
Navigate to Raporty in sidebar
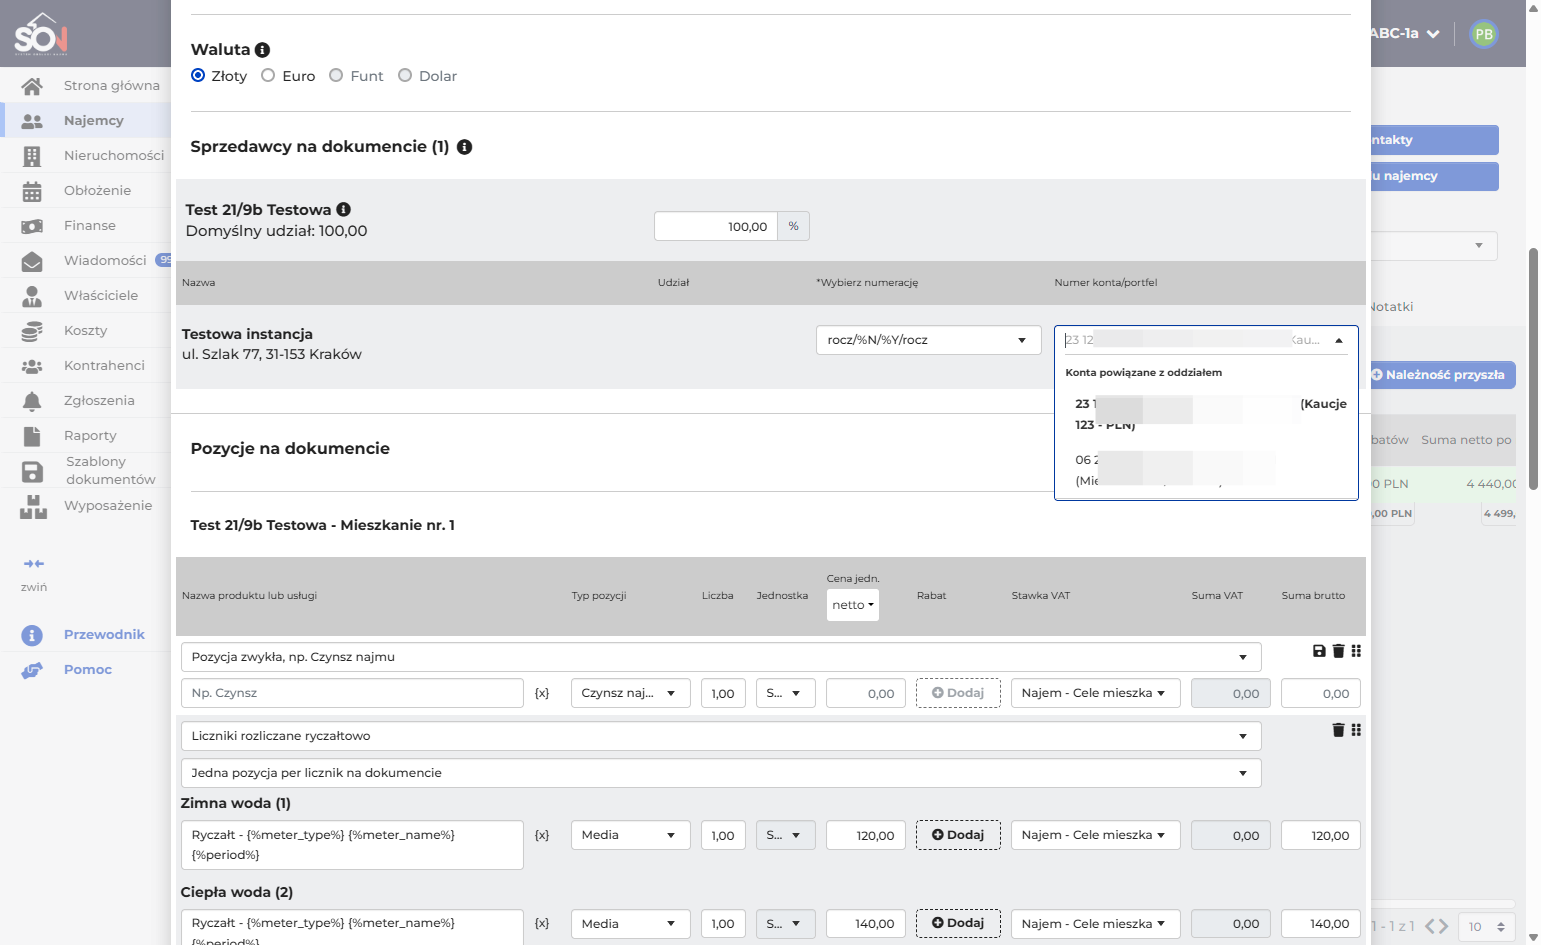[x=90, y=436]
